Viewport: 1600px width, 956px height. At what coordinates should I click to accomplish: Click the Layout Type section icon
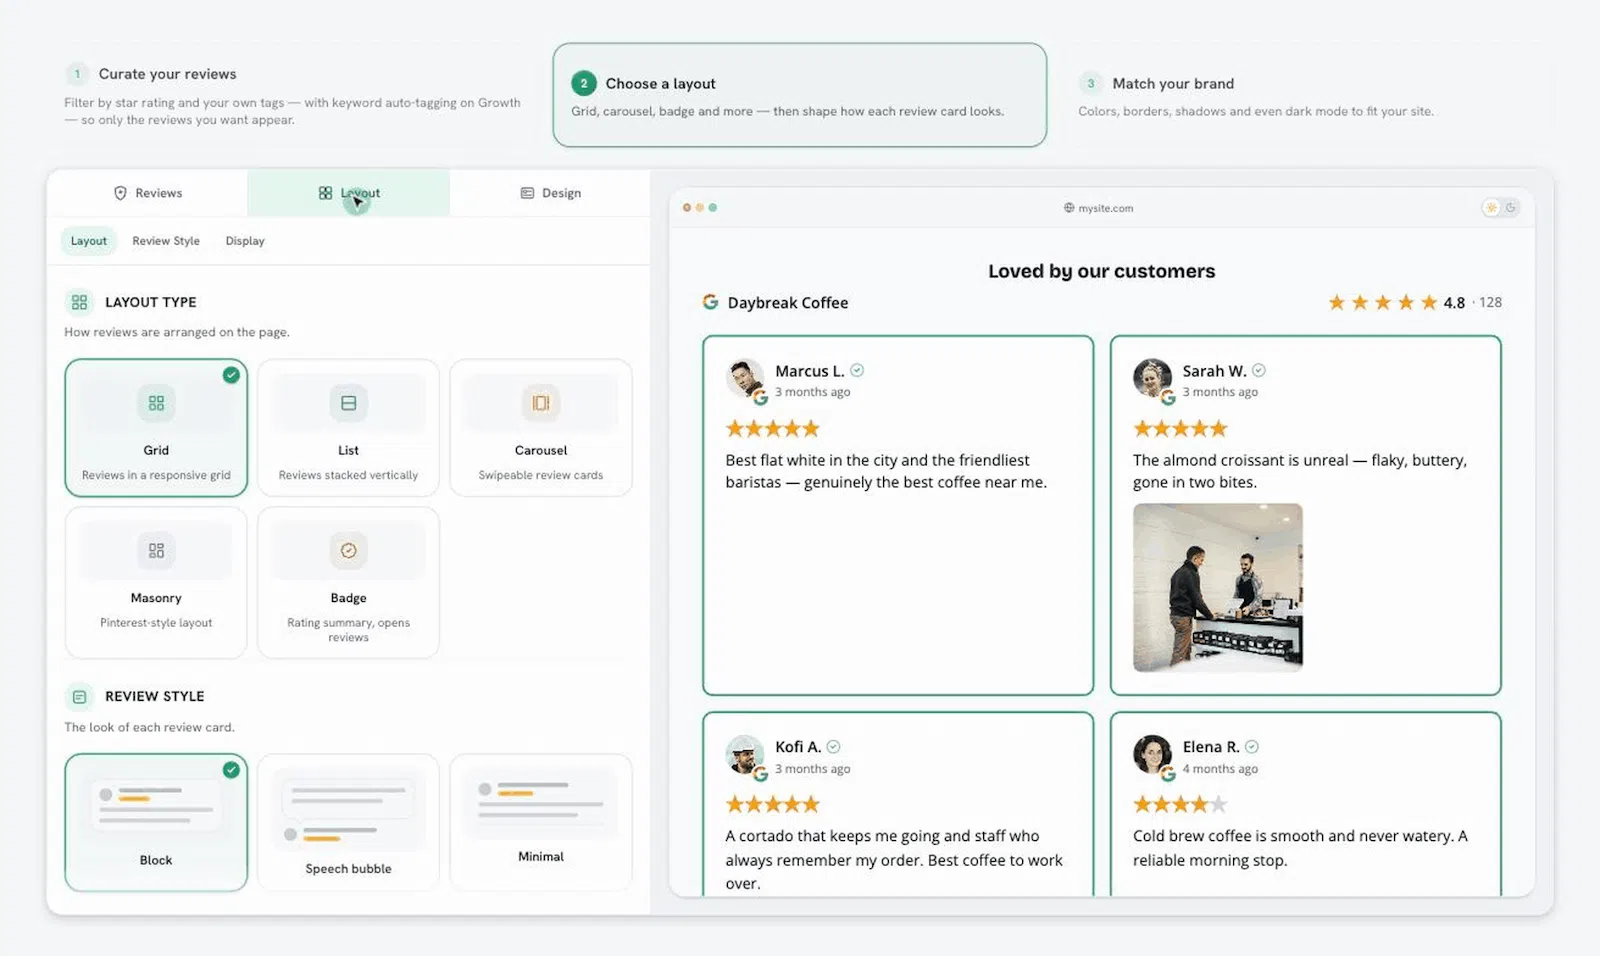point(79,302)
